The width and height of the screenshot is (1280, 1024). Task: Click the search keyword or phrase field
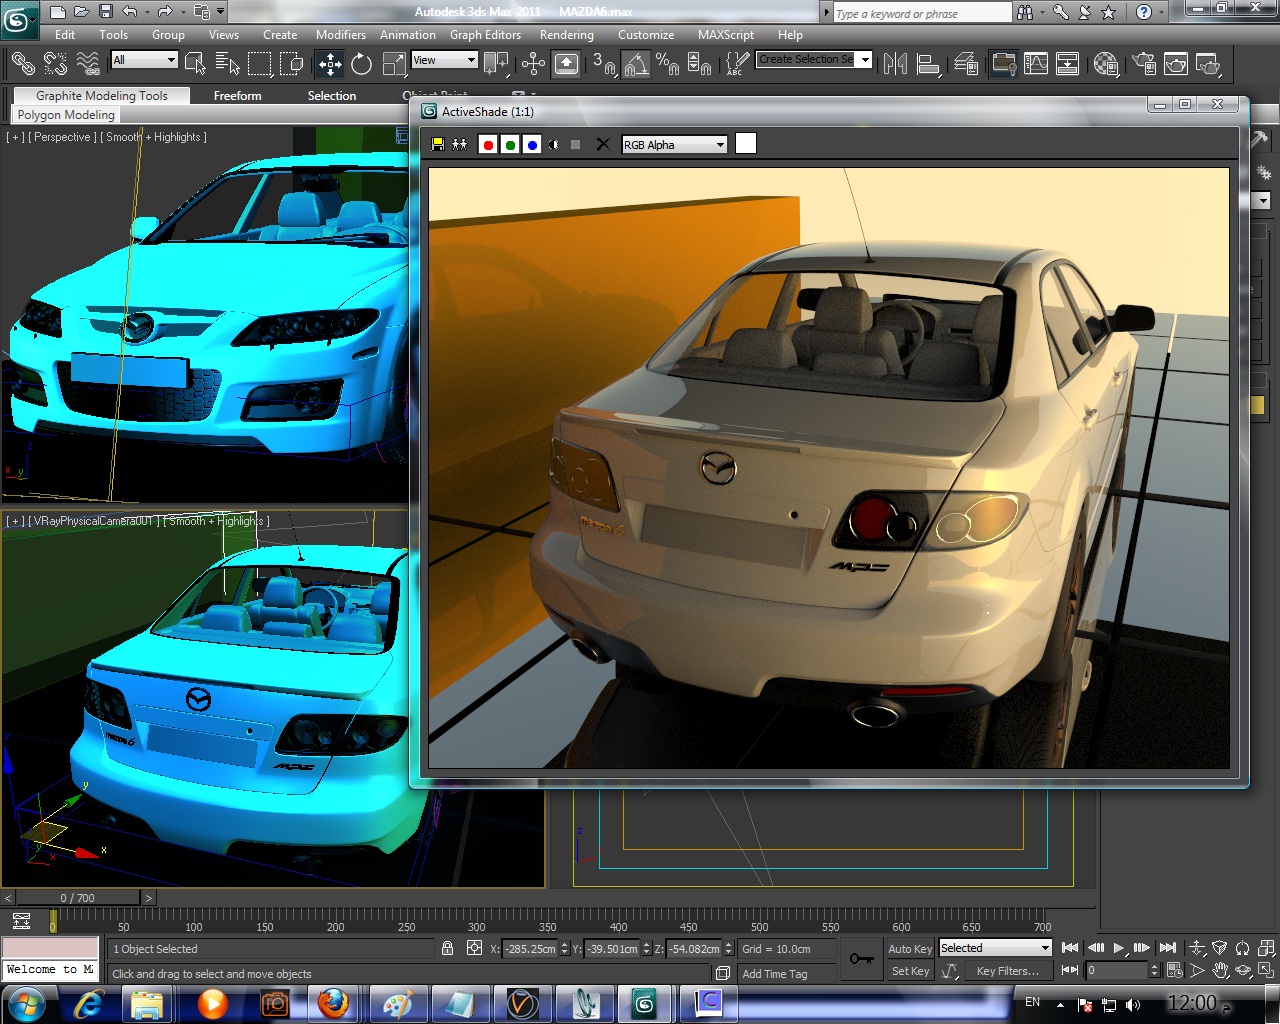[922, 13]
